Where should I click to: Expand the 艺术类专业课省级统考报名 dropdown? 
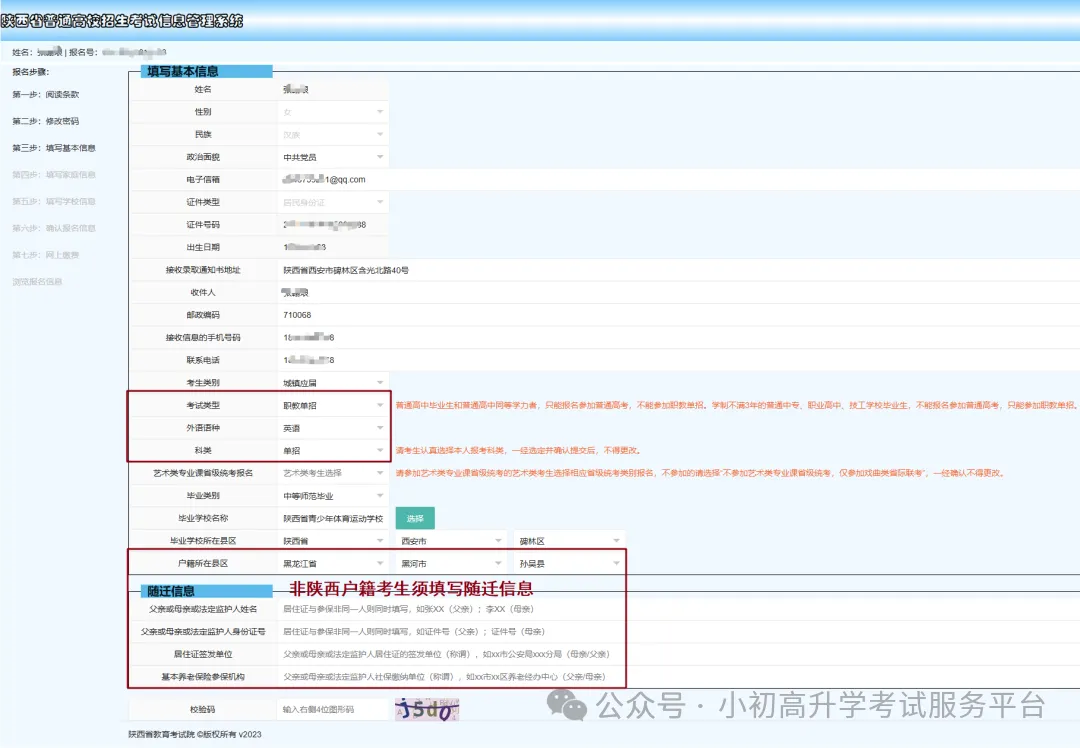pos(333,473)
